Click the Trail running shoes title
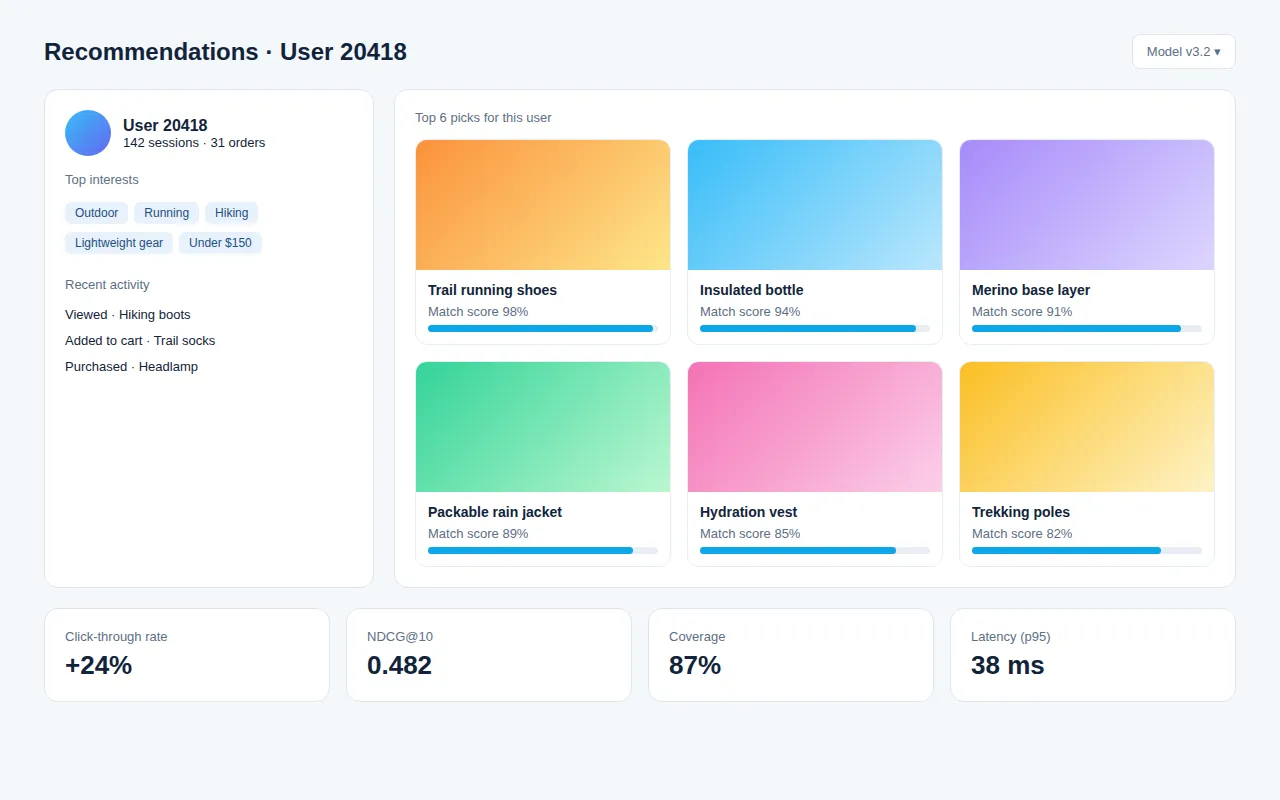This screenshot has height=800, width=1280. coord(492,290)
